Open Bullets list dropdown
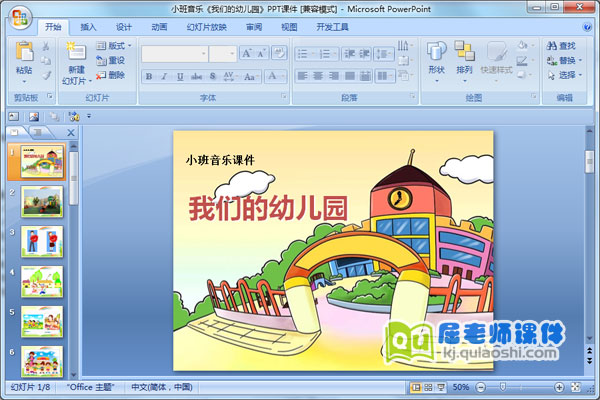The height and width of the screenshot is (400, 600). click(305, 54)
